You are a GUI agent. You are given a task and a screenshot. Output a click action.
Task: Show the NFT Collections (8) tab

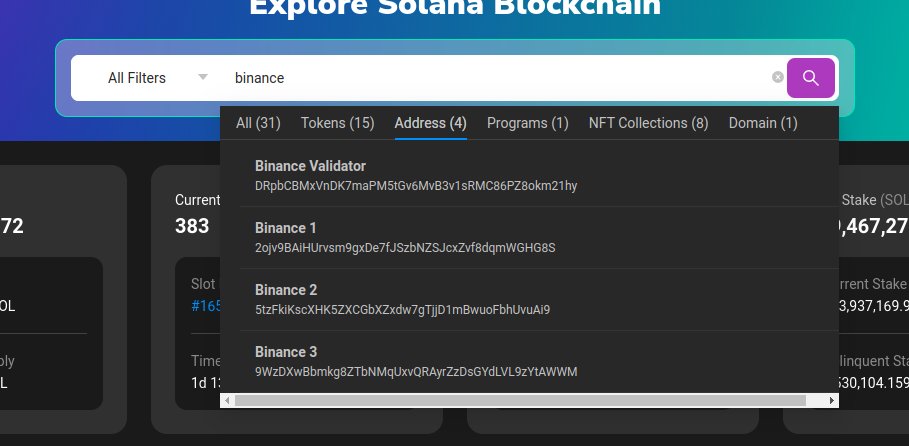[648, 123]
